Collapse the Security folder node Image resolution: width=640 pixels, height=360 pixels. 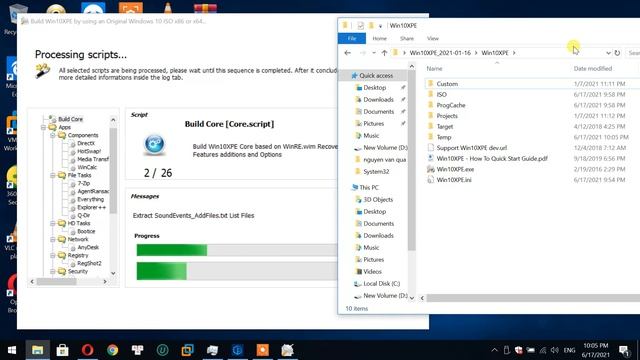coord(53,271)
